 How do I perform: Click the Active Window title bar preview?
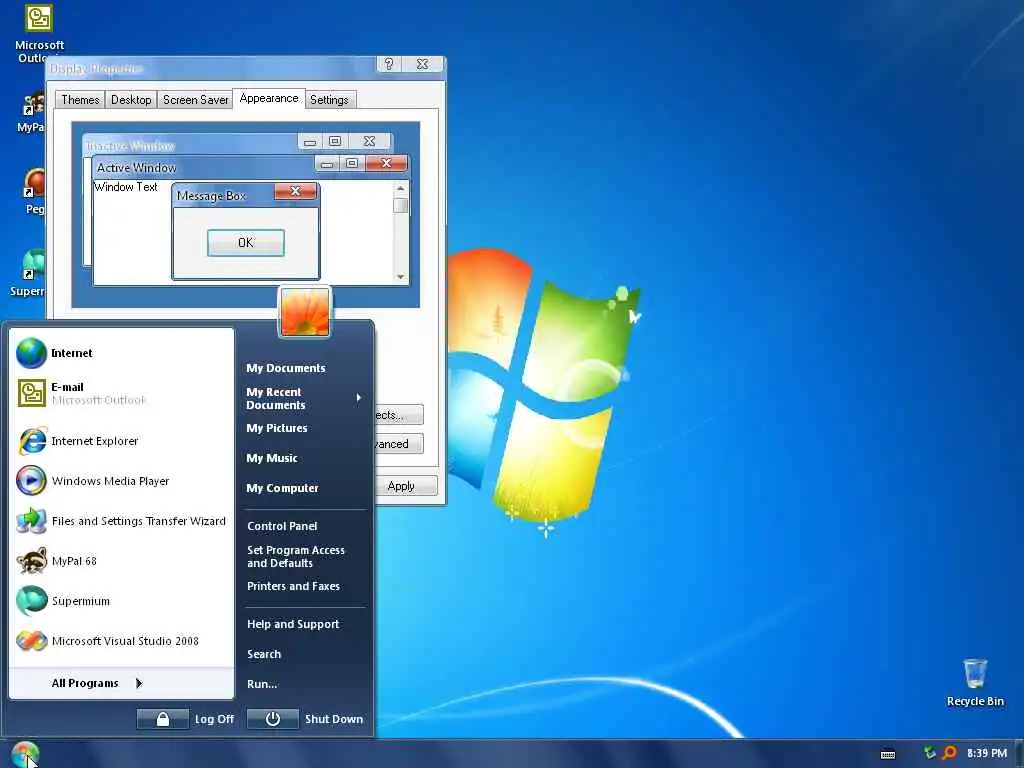point(202,168)
